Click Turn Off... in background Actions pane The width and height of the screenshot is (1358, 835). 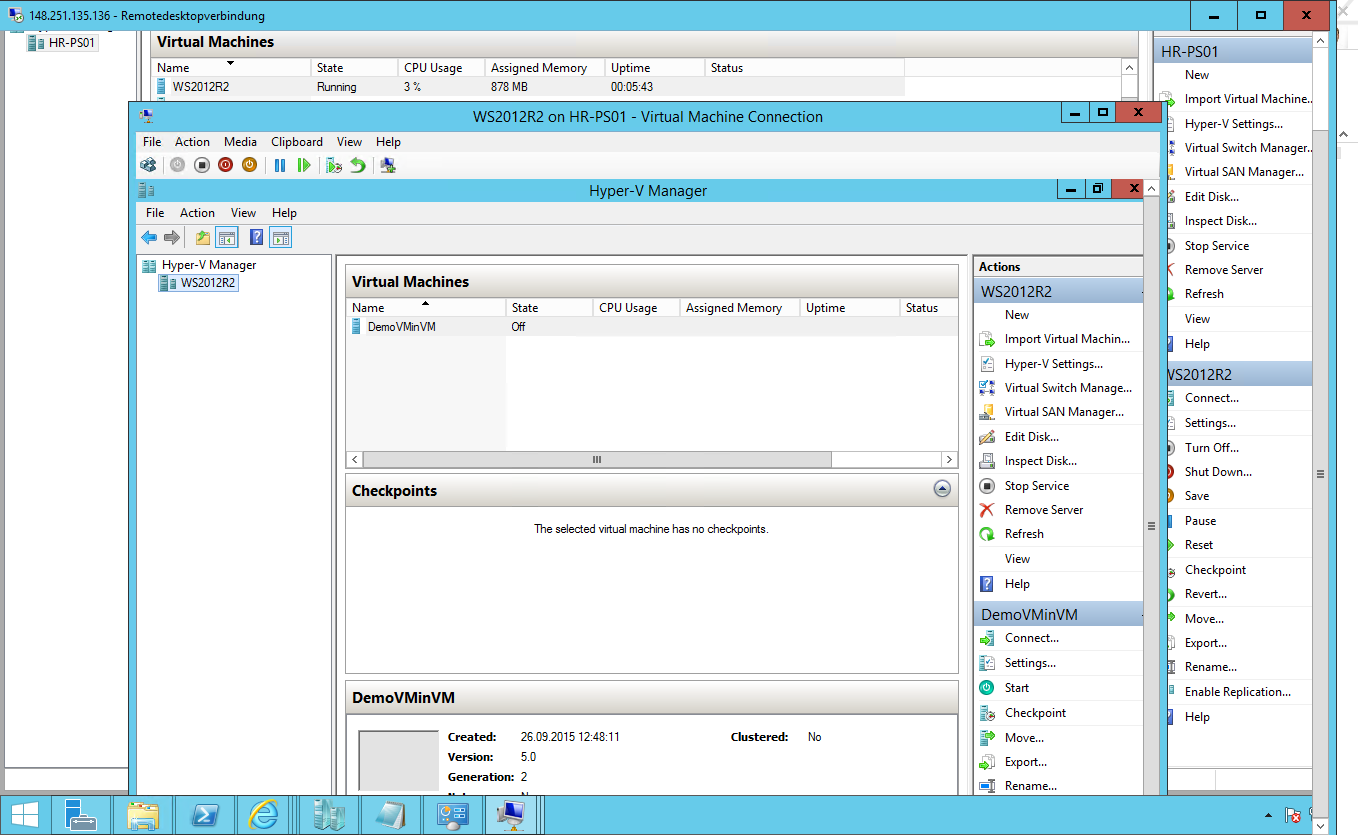(1211, 448)
